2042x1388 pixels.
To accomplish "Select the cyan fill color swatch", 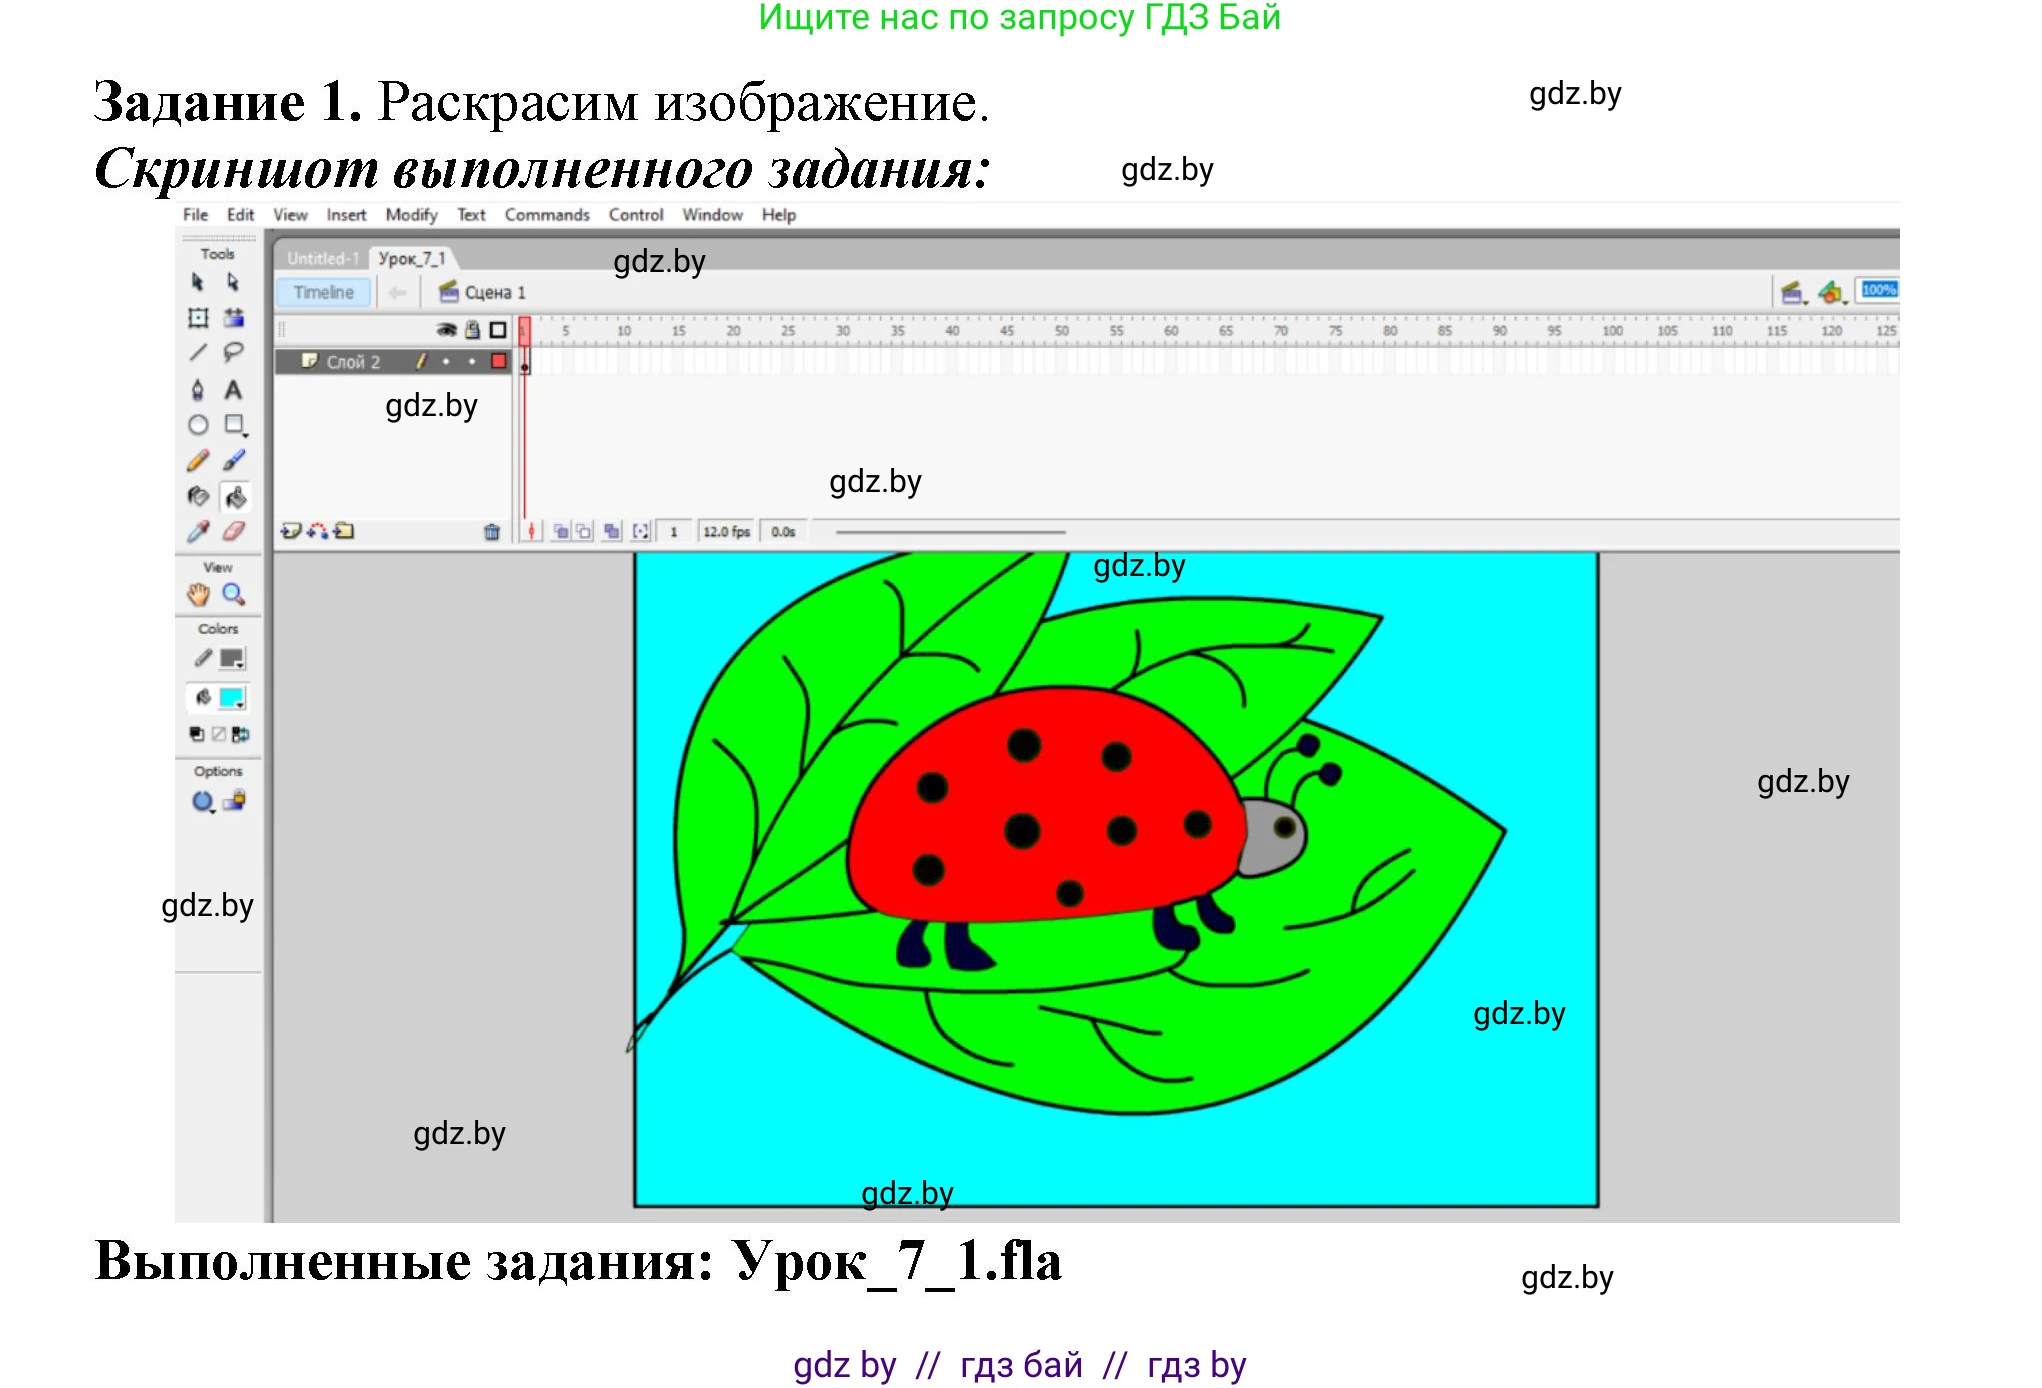I will point(232,695).
